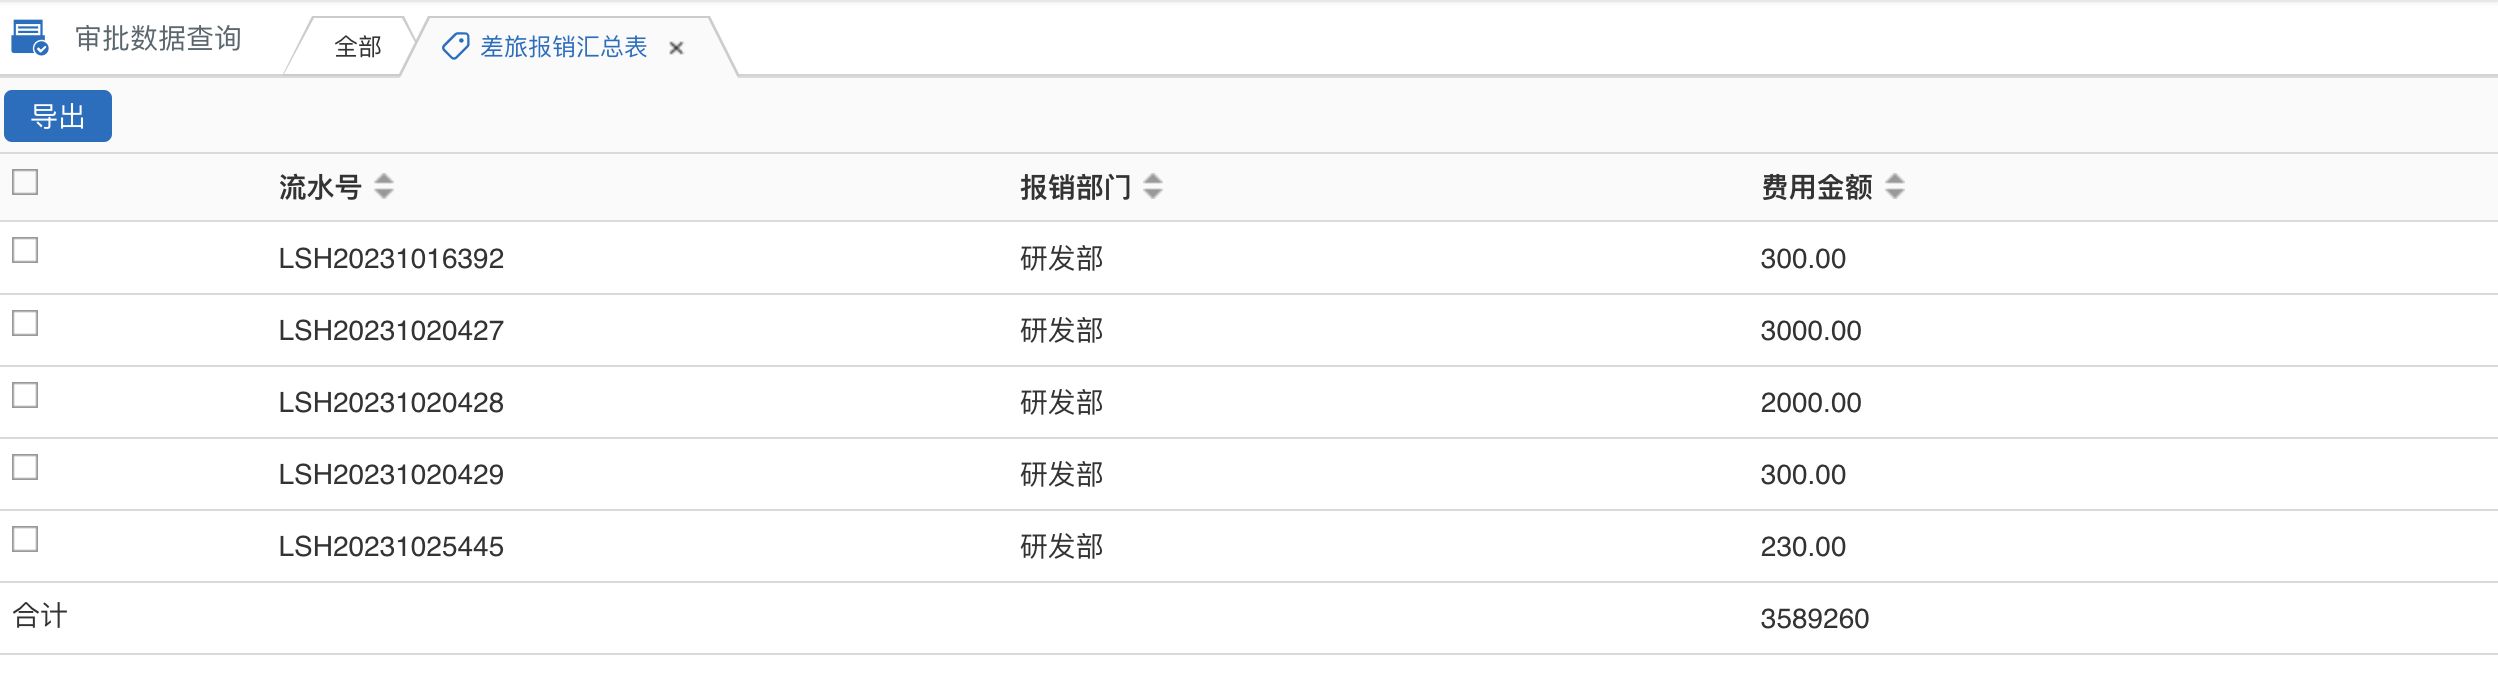Click serial number LSH20231025445 cell
This screenshot has width=2498, height=680.
coord(391,546)
